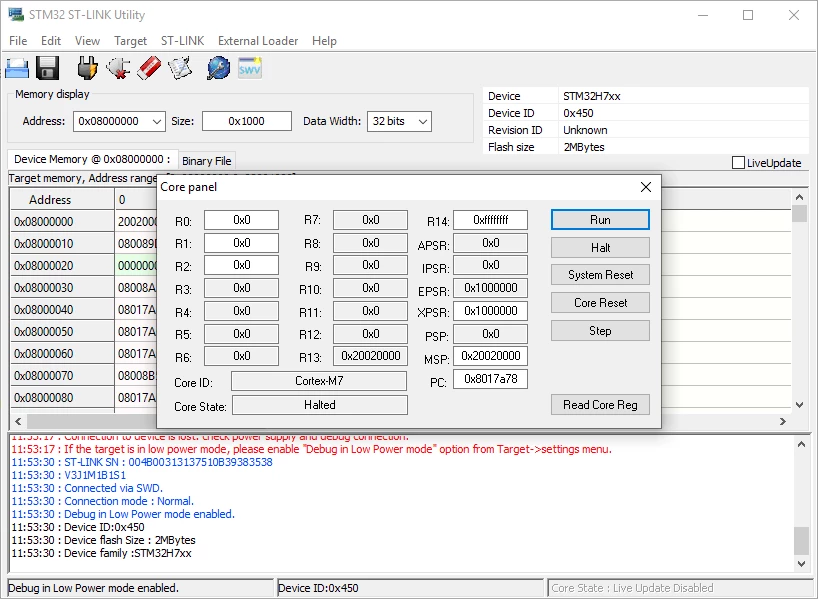
Task: Click status bar 'Device ID:0x450' entry
Action: (410, 588)
